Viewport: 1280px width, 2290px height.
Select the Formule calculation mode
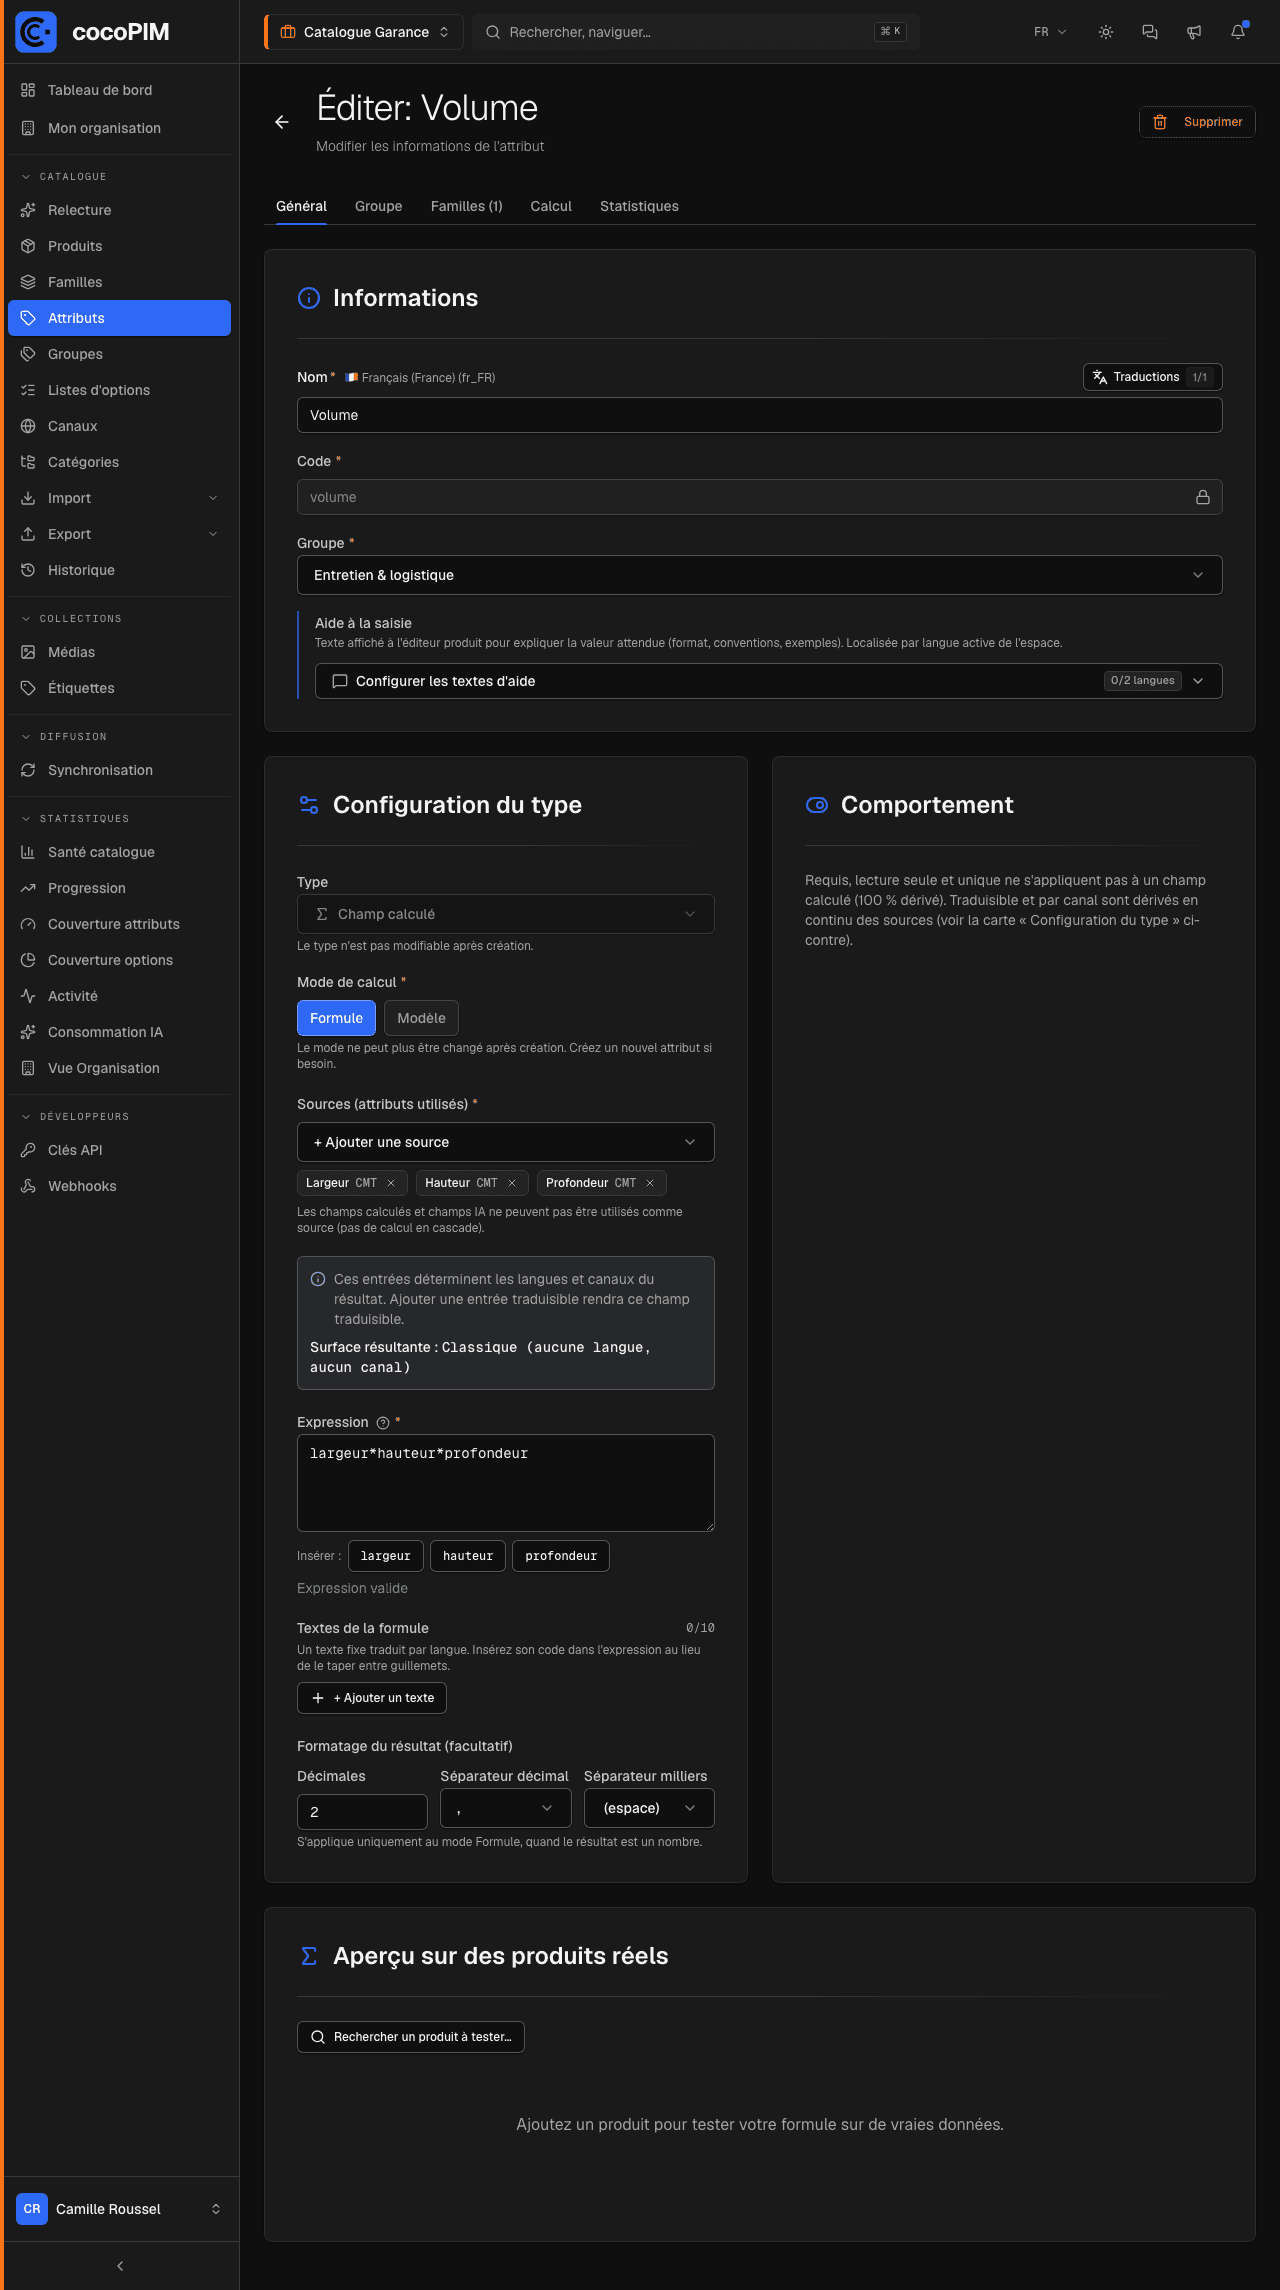coord(336,1018)
